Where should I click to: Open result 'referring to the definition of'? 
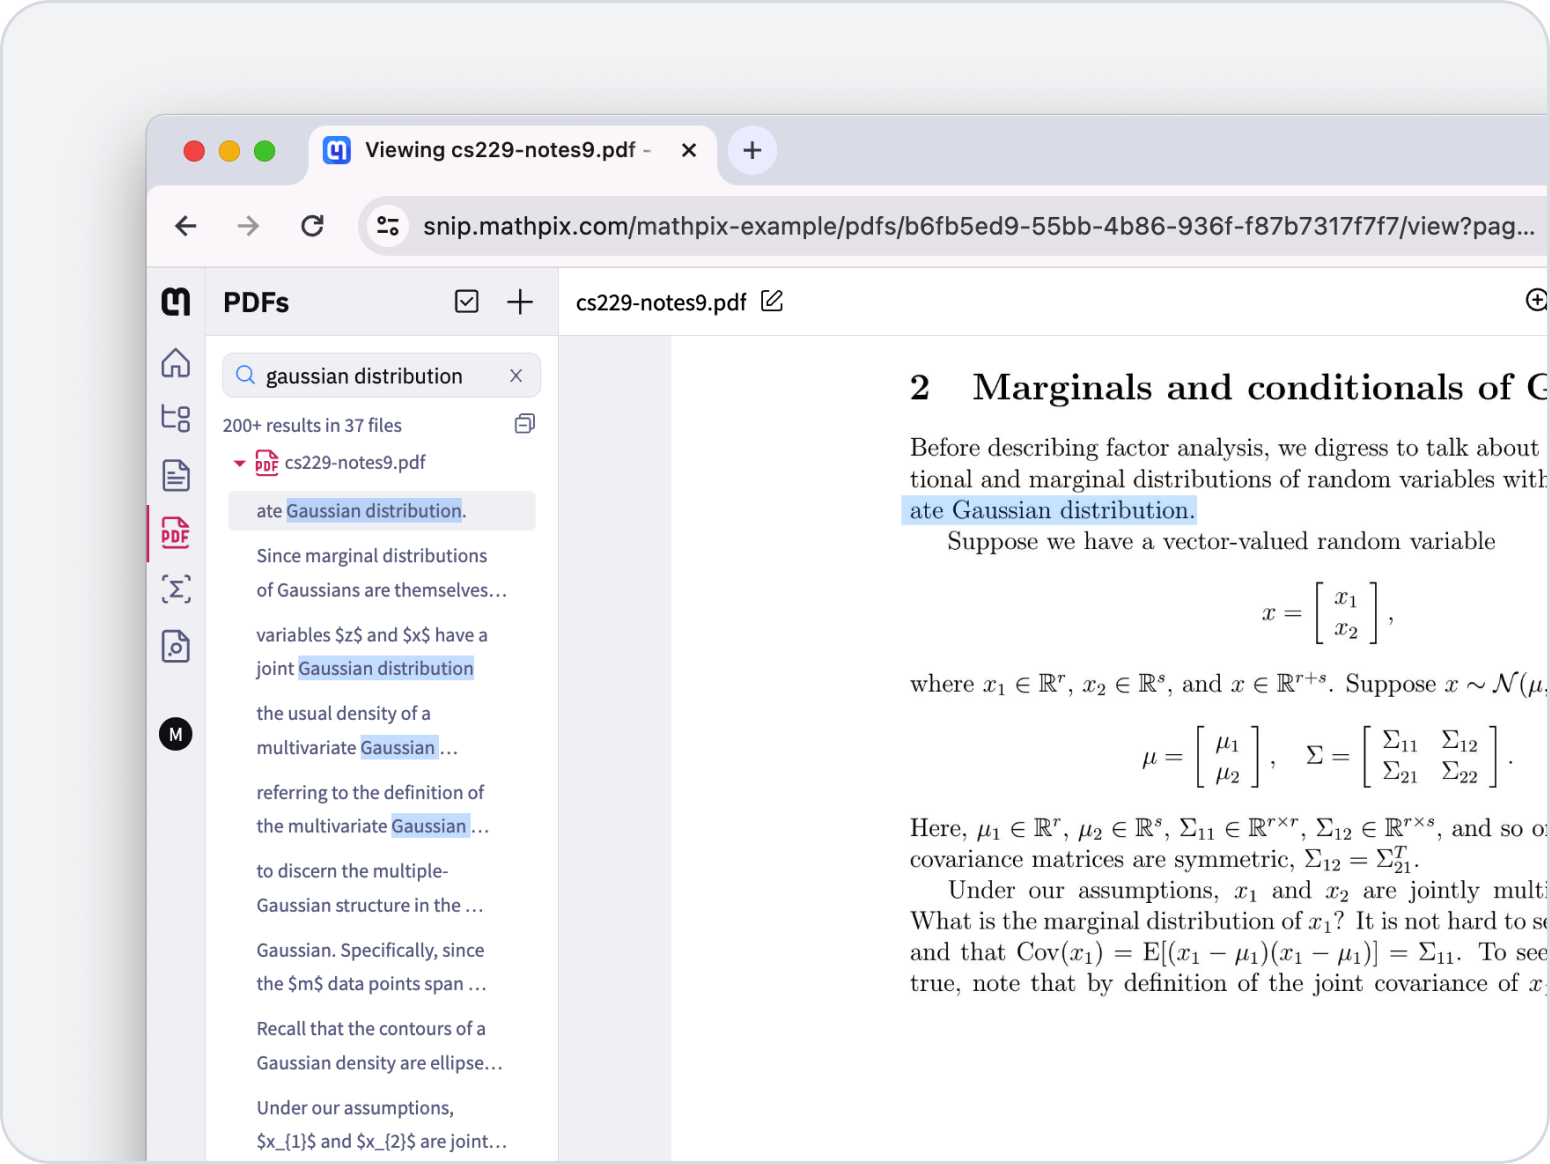point(373,809)
